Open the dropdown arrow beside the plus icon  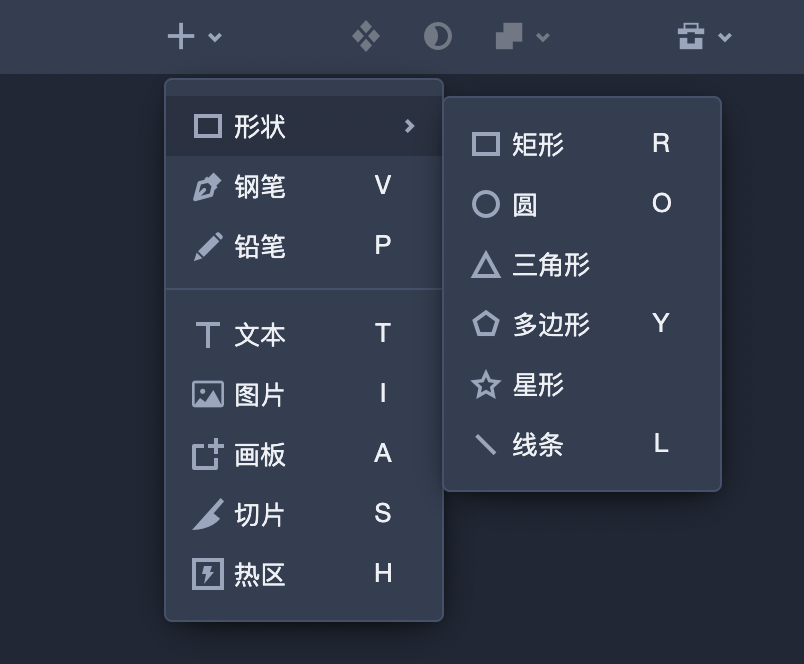[215, 37]
